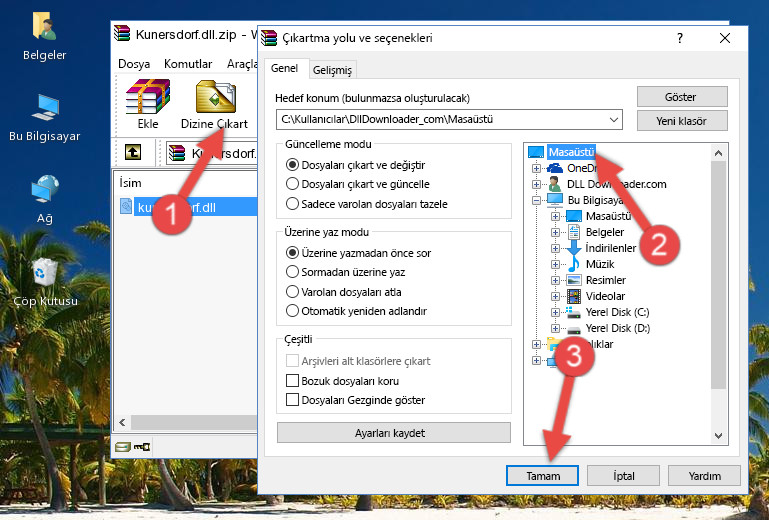Image resolution: width=769 pixels, height=520 pixels.
Task: Expand the OneDrive tree node
Action: coord(537,168)
